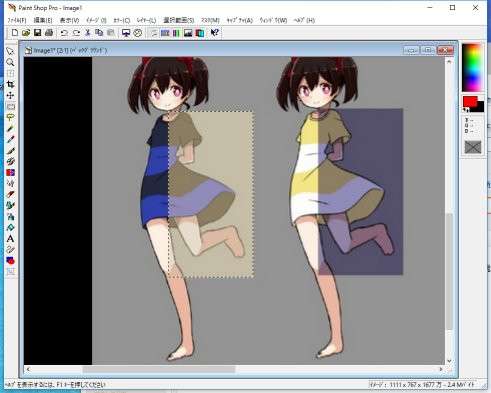
Task: Click the red foreground color swatch
Action: (x=469, y=101)
